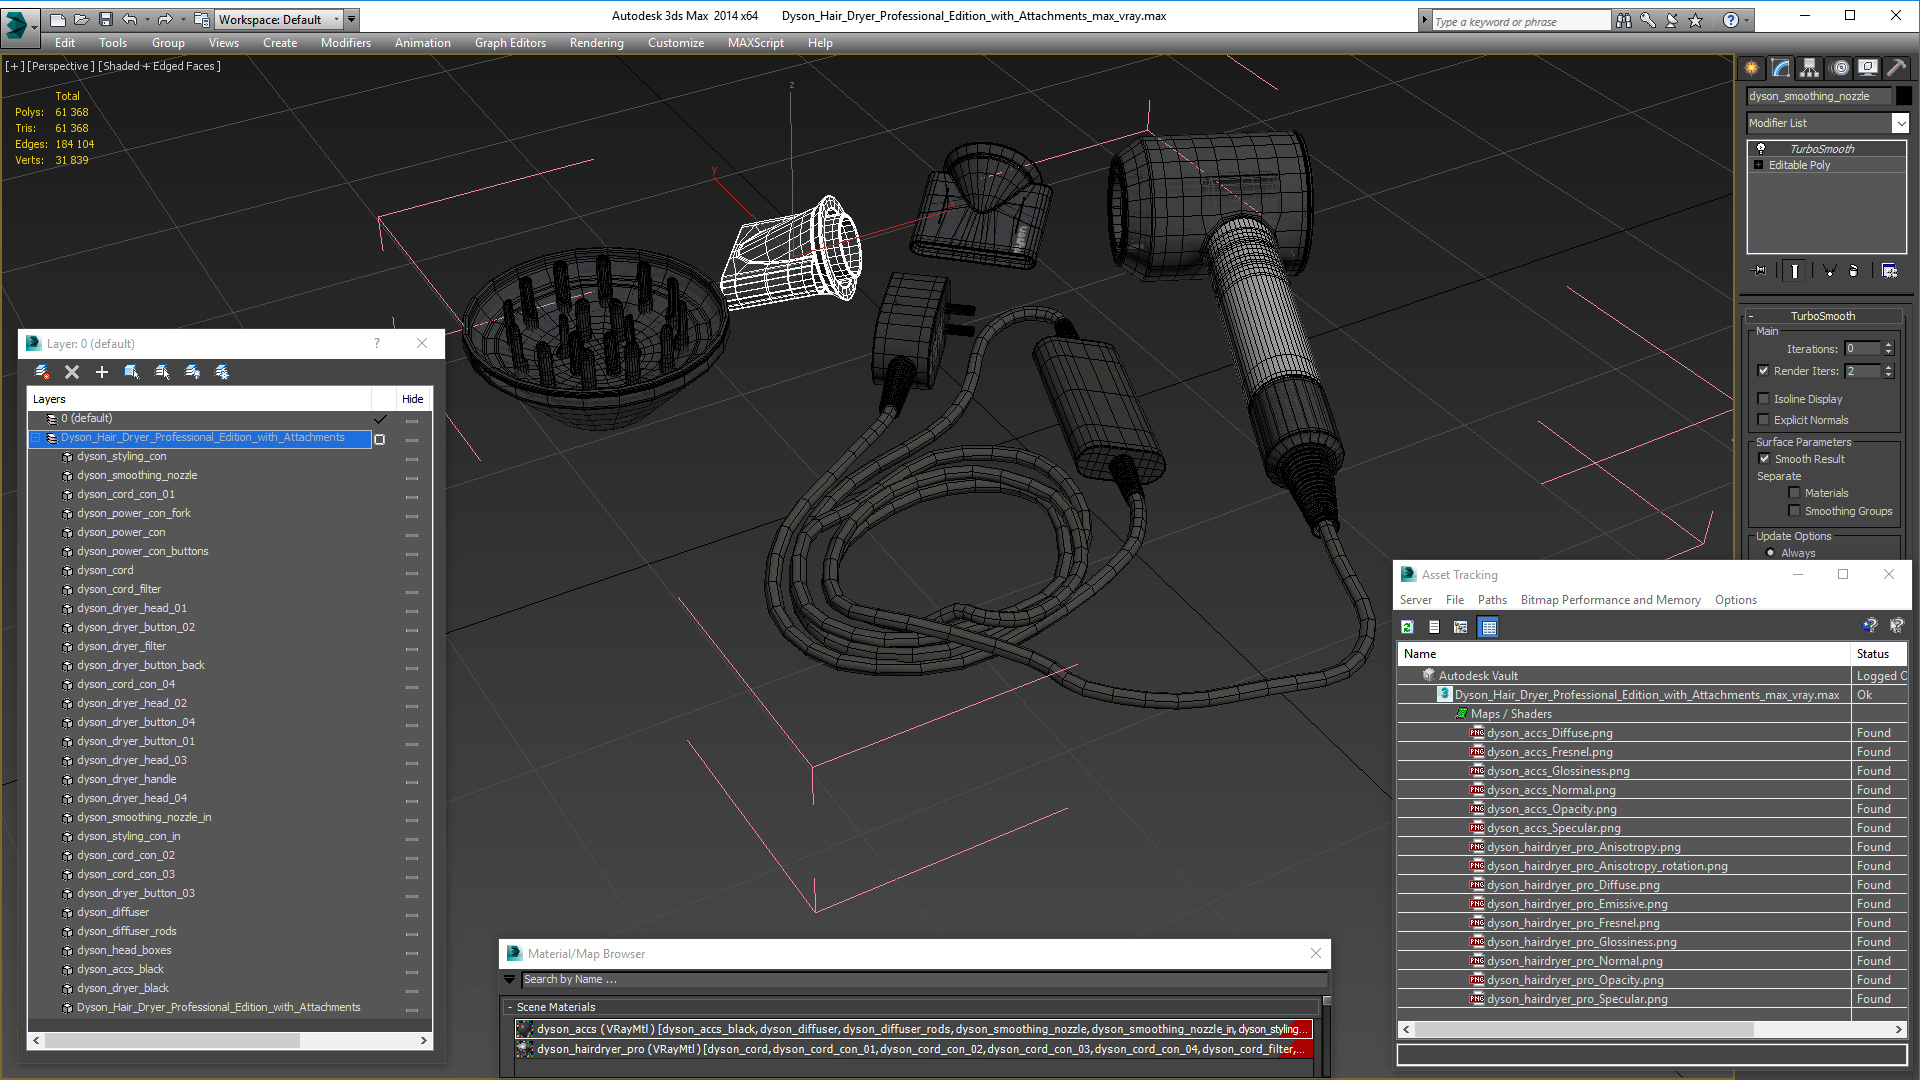The width and height of the screenshot is (1920, 1080).
Task: Click the Layers column header
Action: pyautogui.click(x=200, y=399)
